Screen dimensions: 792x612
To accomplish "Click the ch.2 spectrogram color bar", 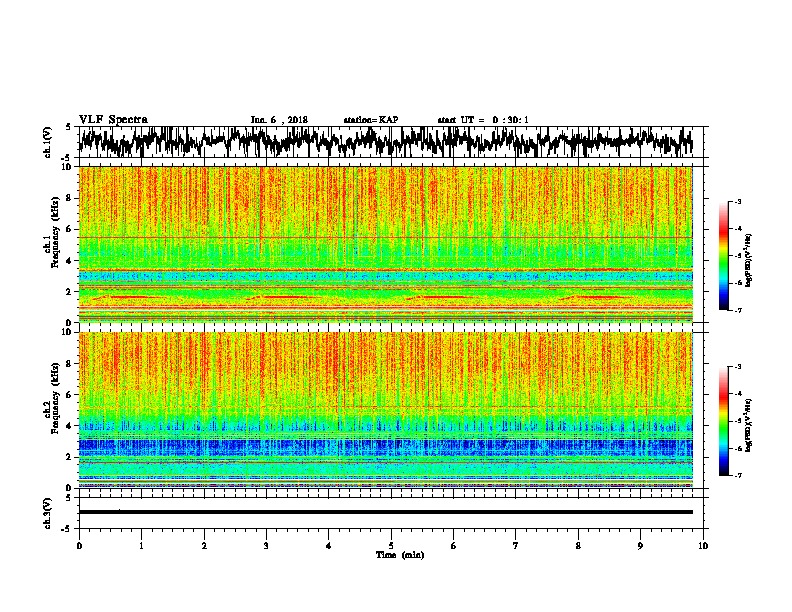I will [x=723, y=421].
